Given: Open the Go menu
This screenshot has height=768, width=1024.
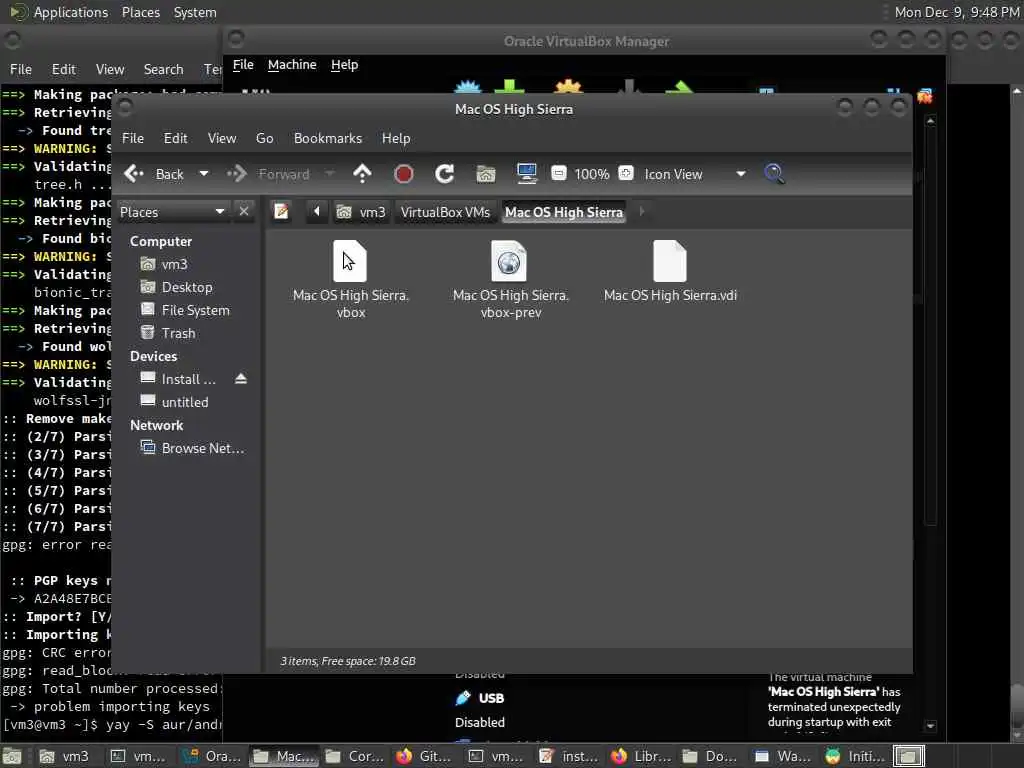Looking at the screenshot, I should (x=264, y=138).
